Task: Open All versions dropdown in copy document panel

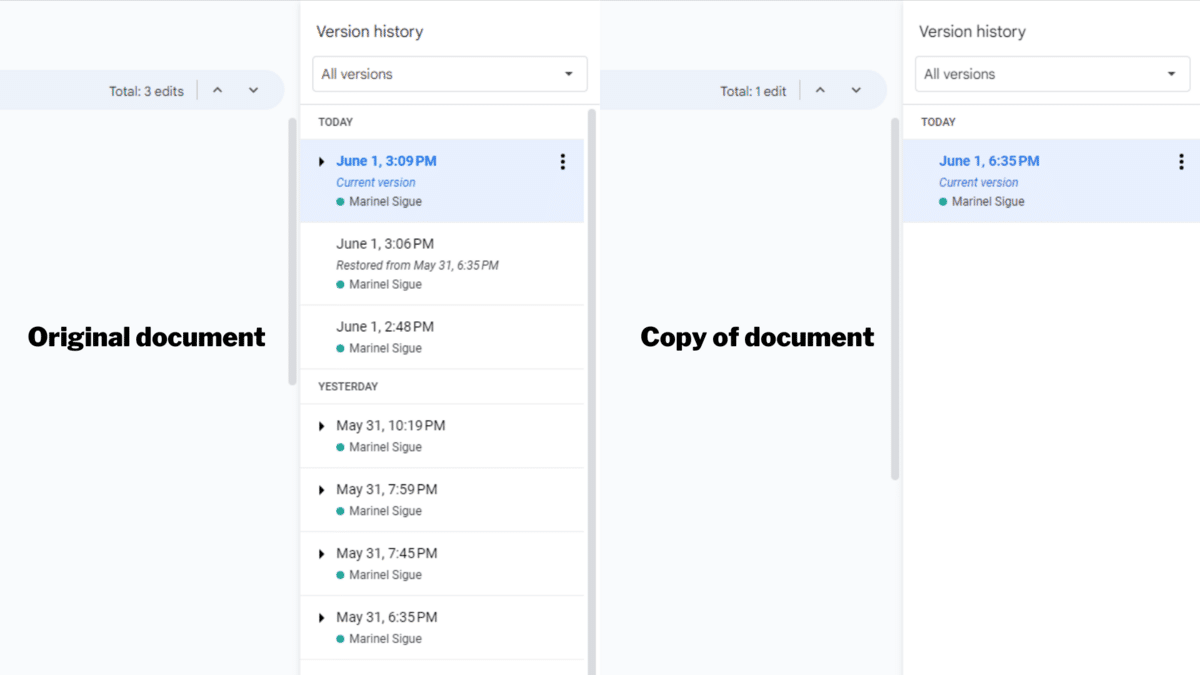Action: pyautogui.click(x=1052, y=74)
